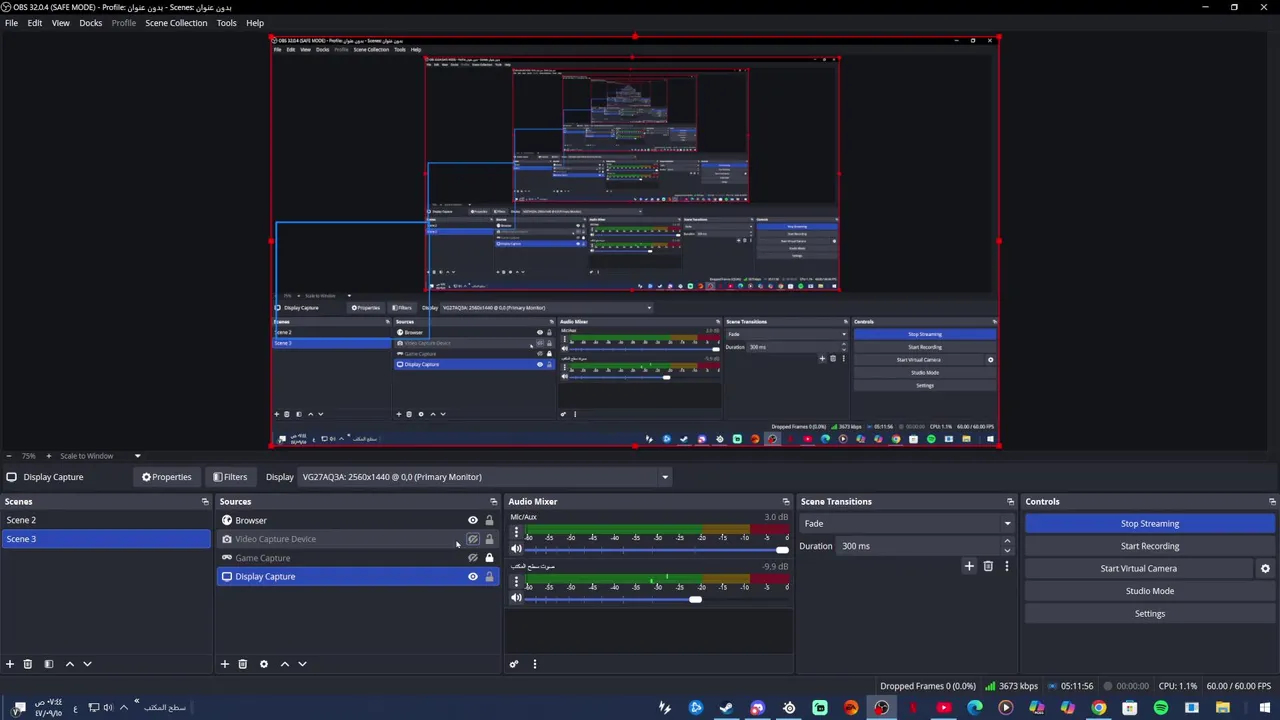The width and height of the screenshot is (1280, 720).
Task: Undock the Sources panel
Action: pos(493,502)
